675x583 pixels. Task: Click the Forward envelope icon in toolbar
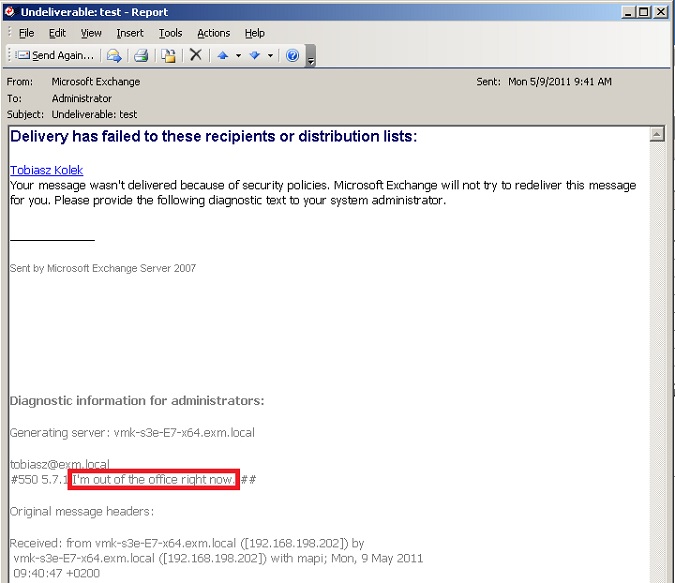(114, 56)
